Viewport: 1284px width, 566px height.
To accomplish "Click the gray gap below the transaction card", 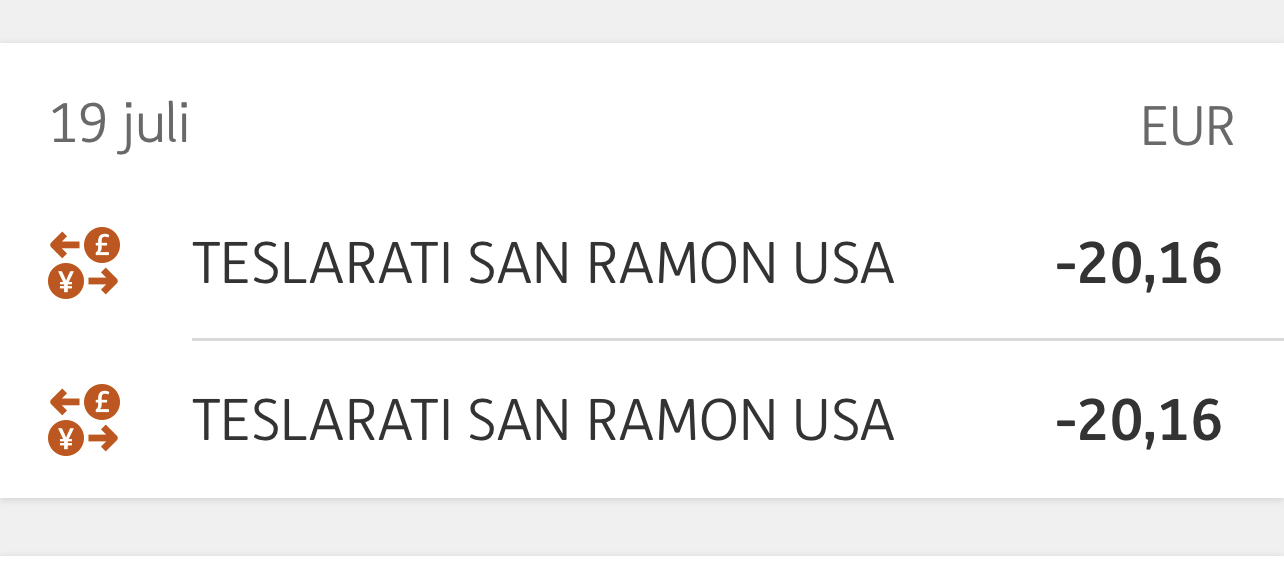I will click(x=642, y=526).
